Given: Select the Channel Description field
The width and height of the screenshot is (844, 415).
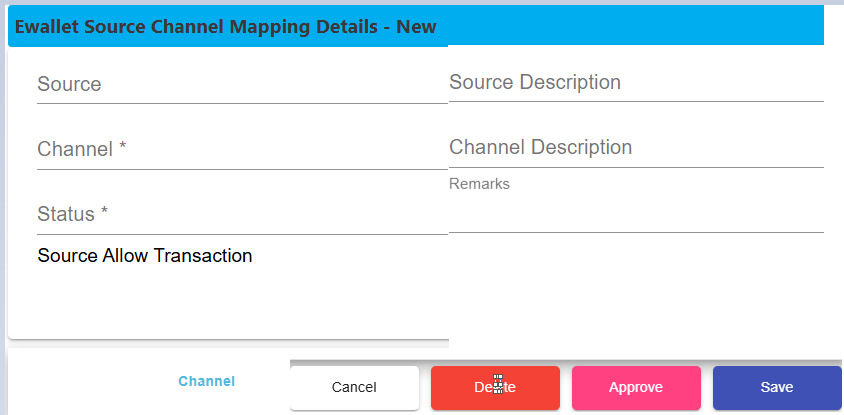Looking at the screenshot, I should [x=635, y=148].
